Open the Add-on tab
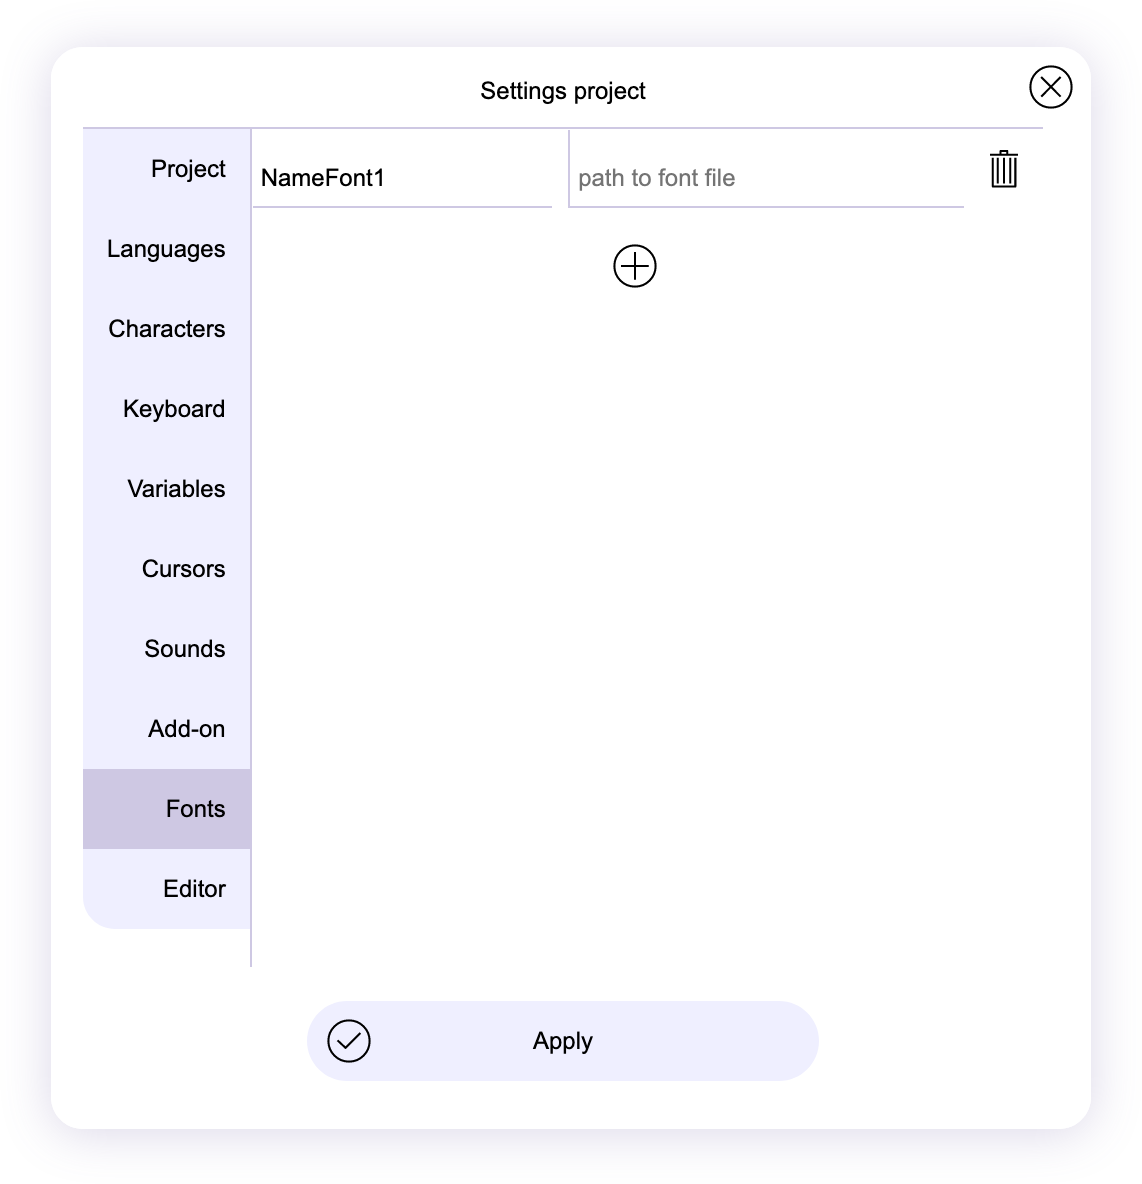 pos(186,729)
